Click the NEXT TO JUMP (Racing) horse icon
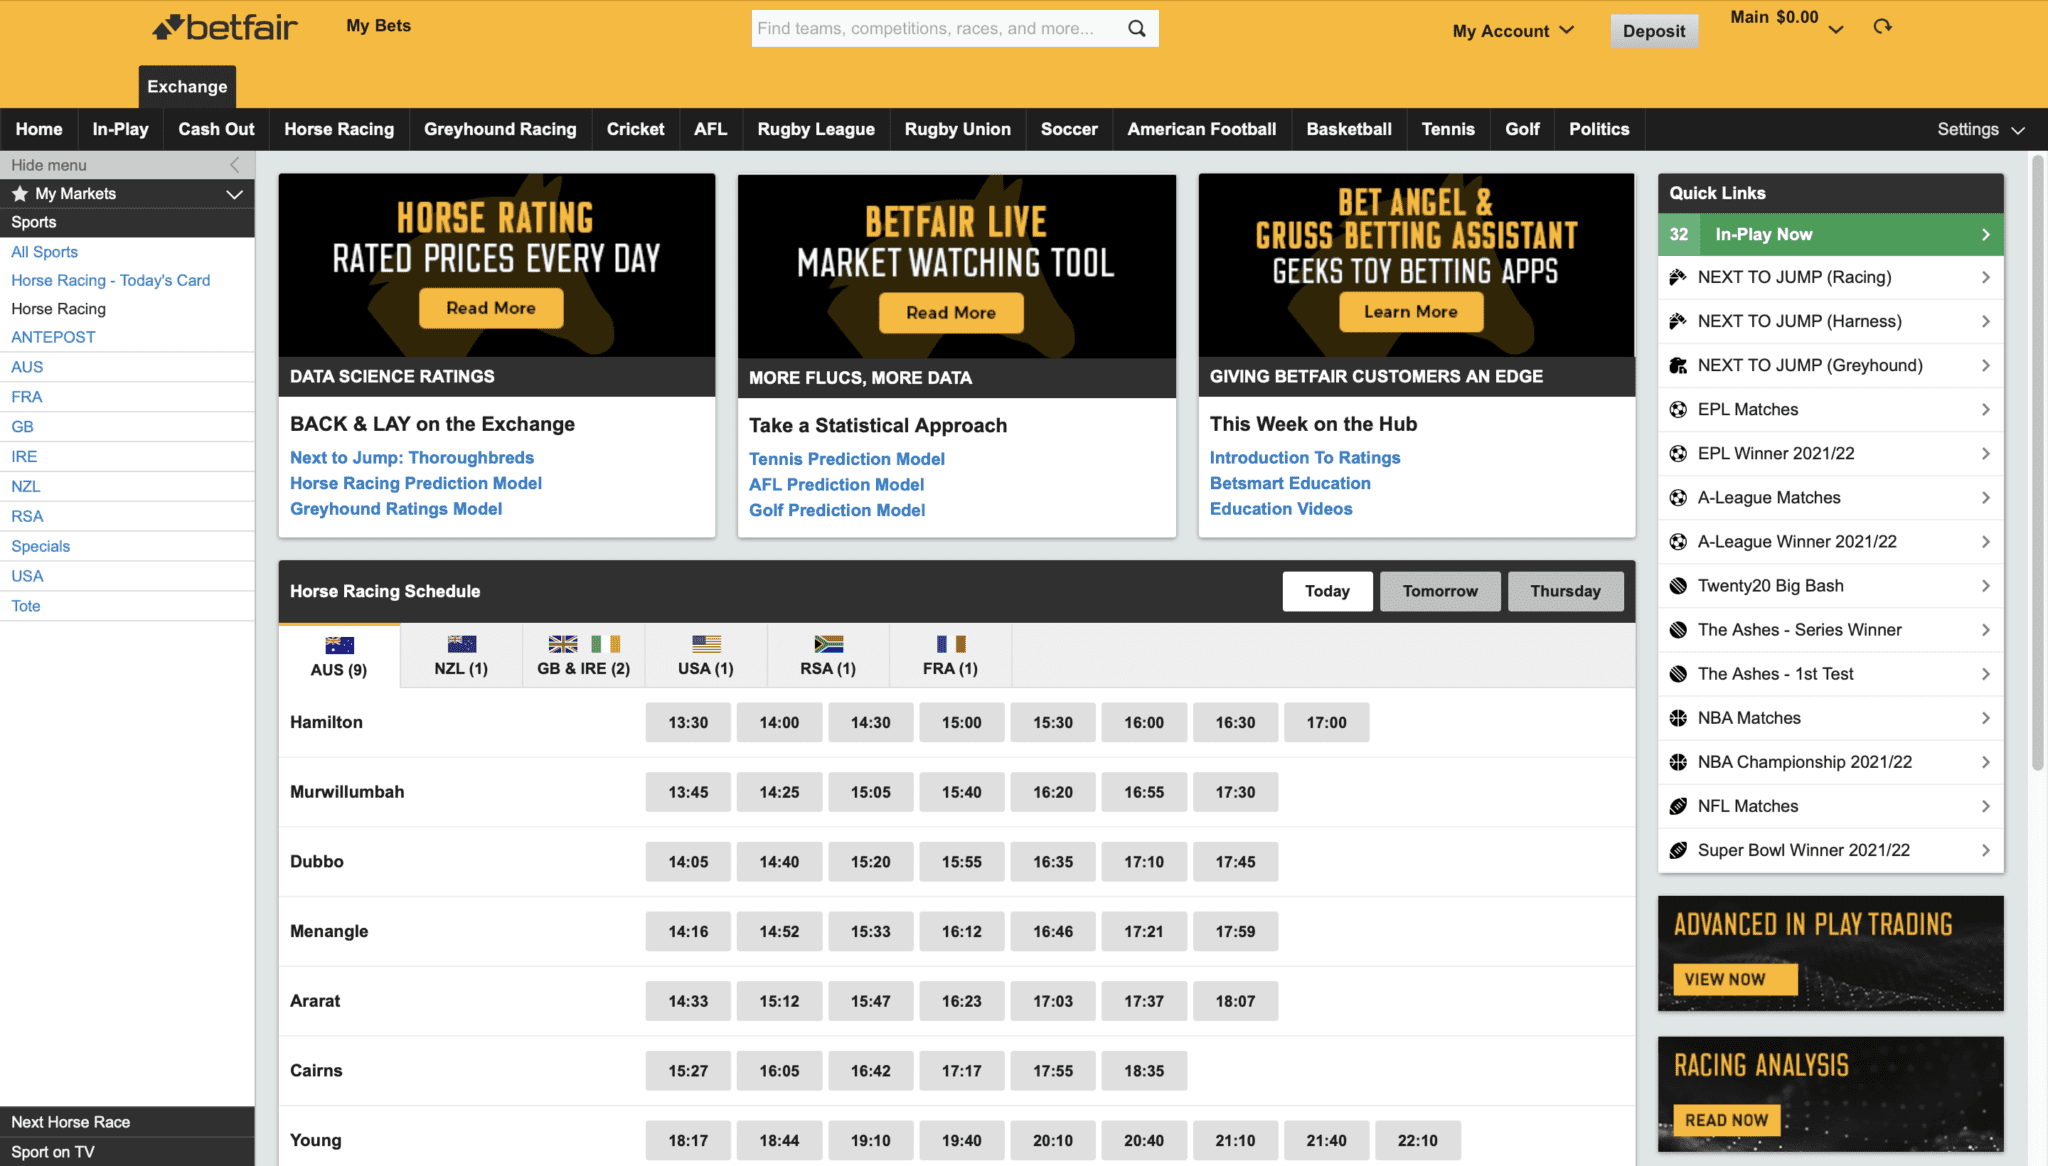 point(1678,277)
